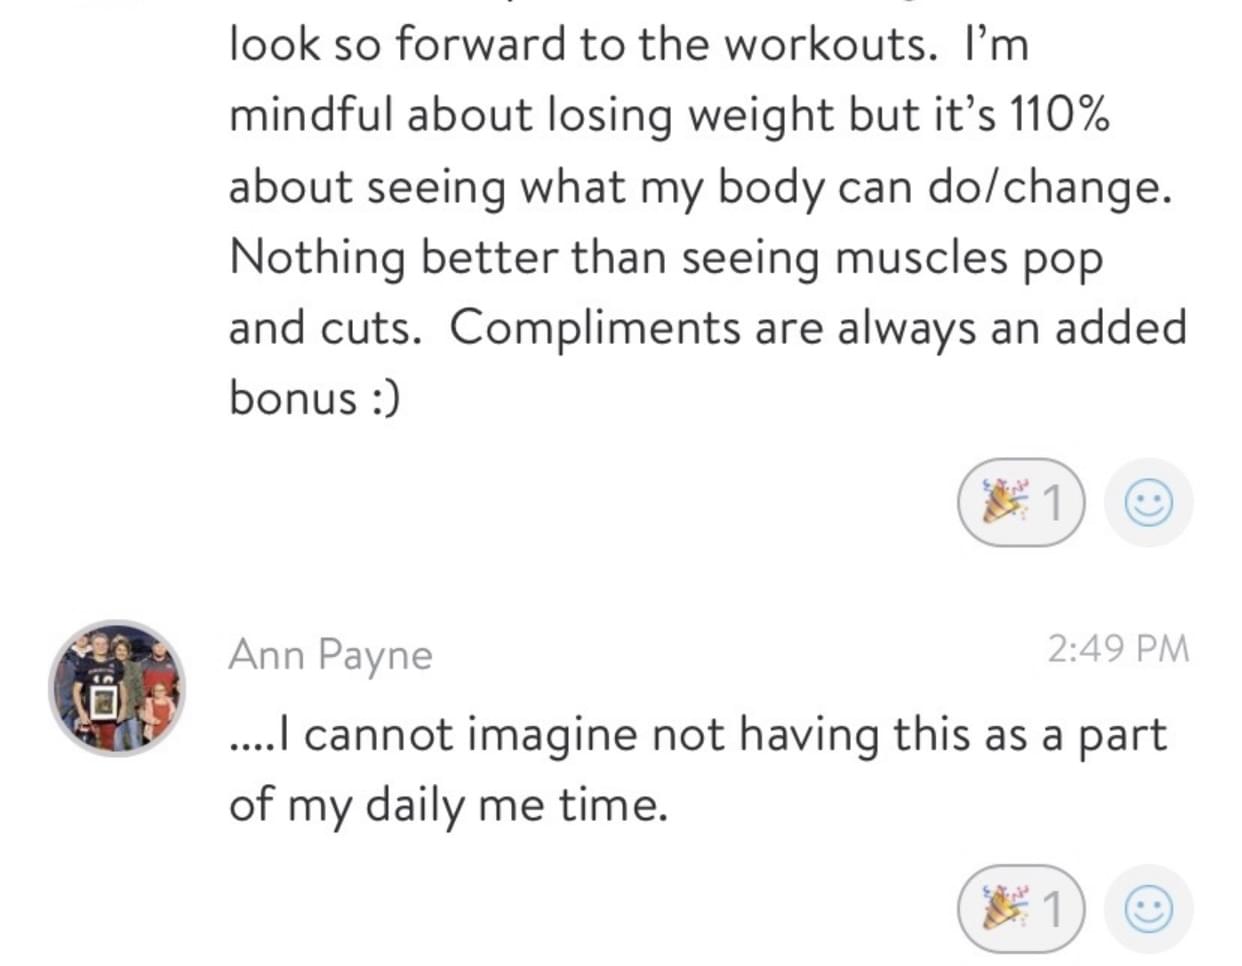
Task: Click the 2:49 PM timestamp
Action: pos(1118,649)
